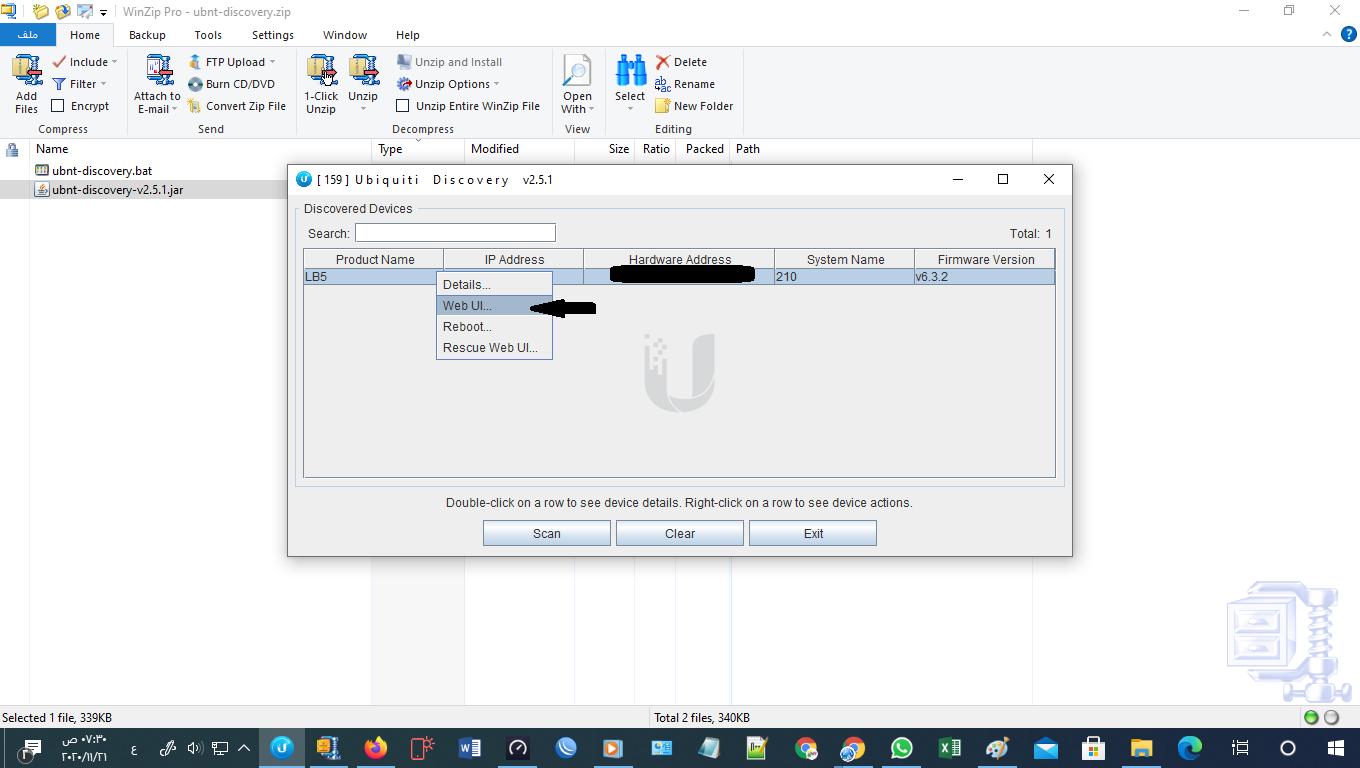Open Windows Start menu
Viewport: 1360px width, 768px height.
pos(1336,747)
